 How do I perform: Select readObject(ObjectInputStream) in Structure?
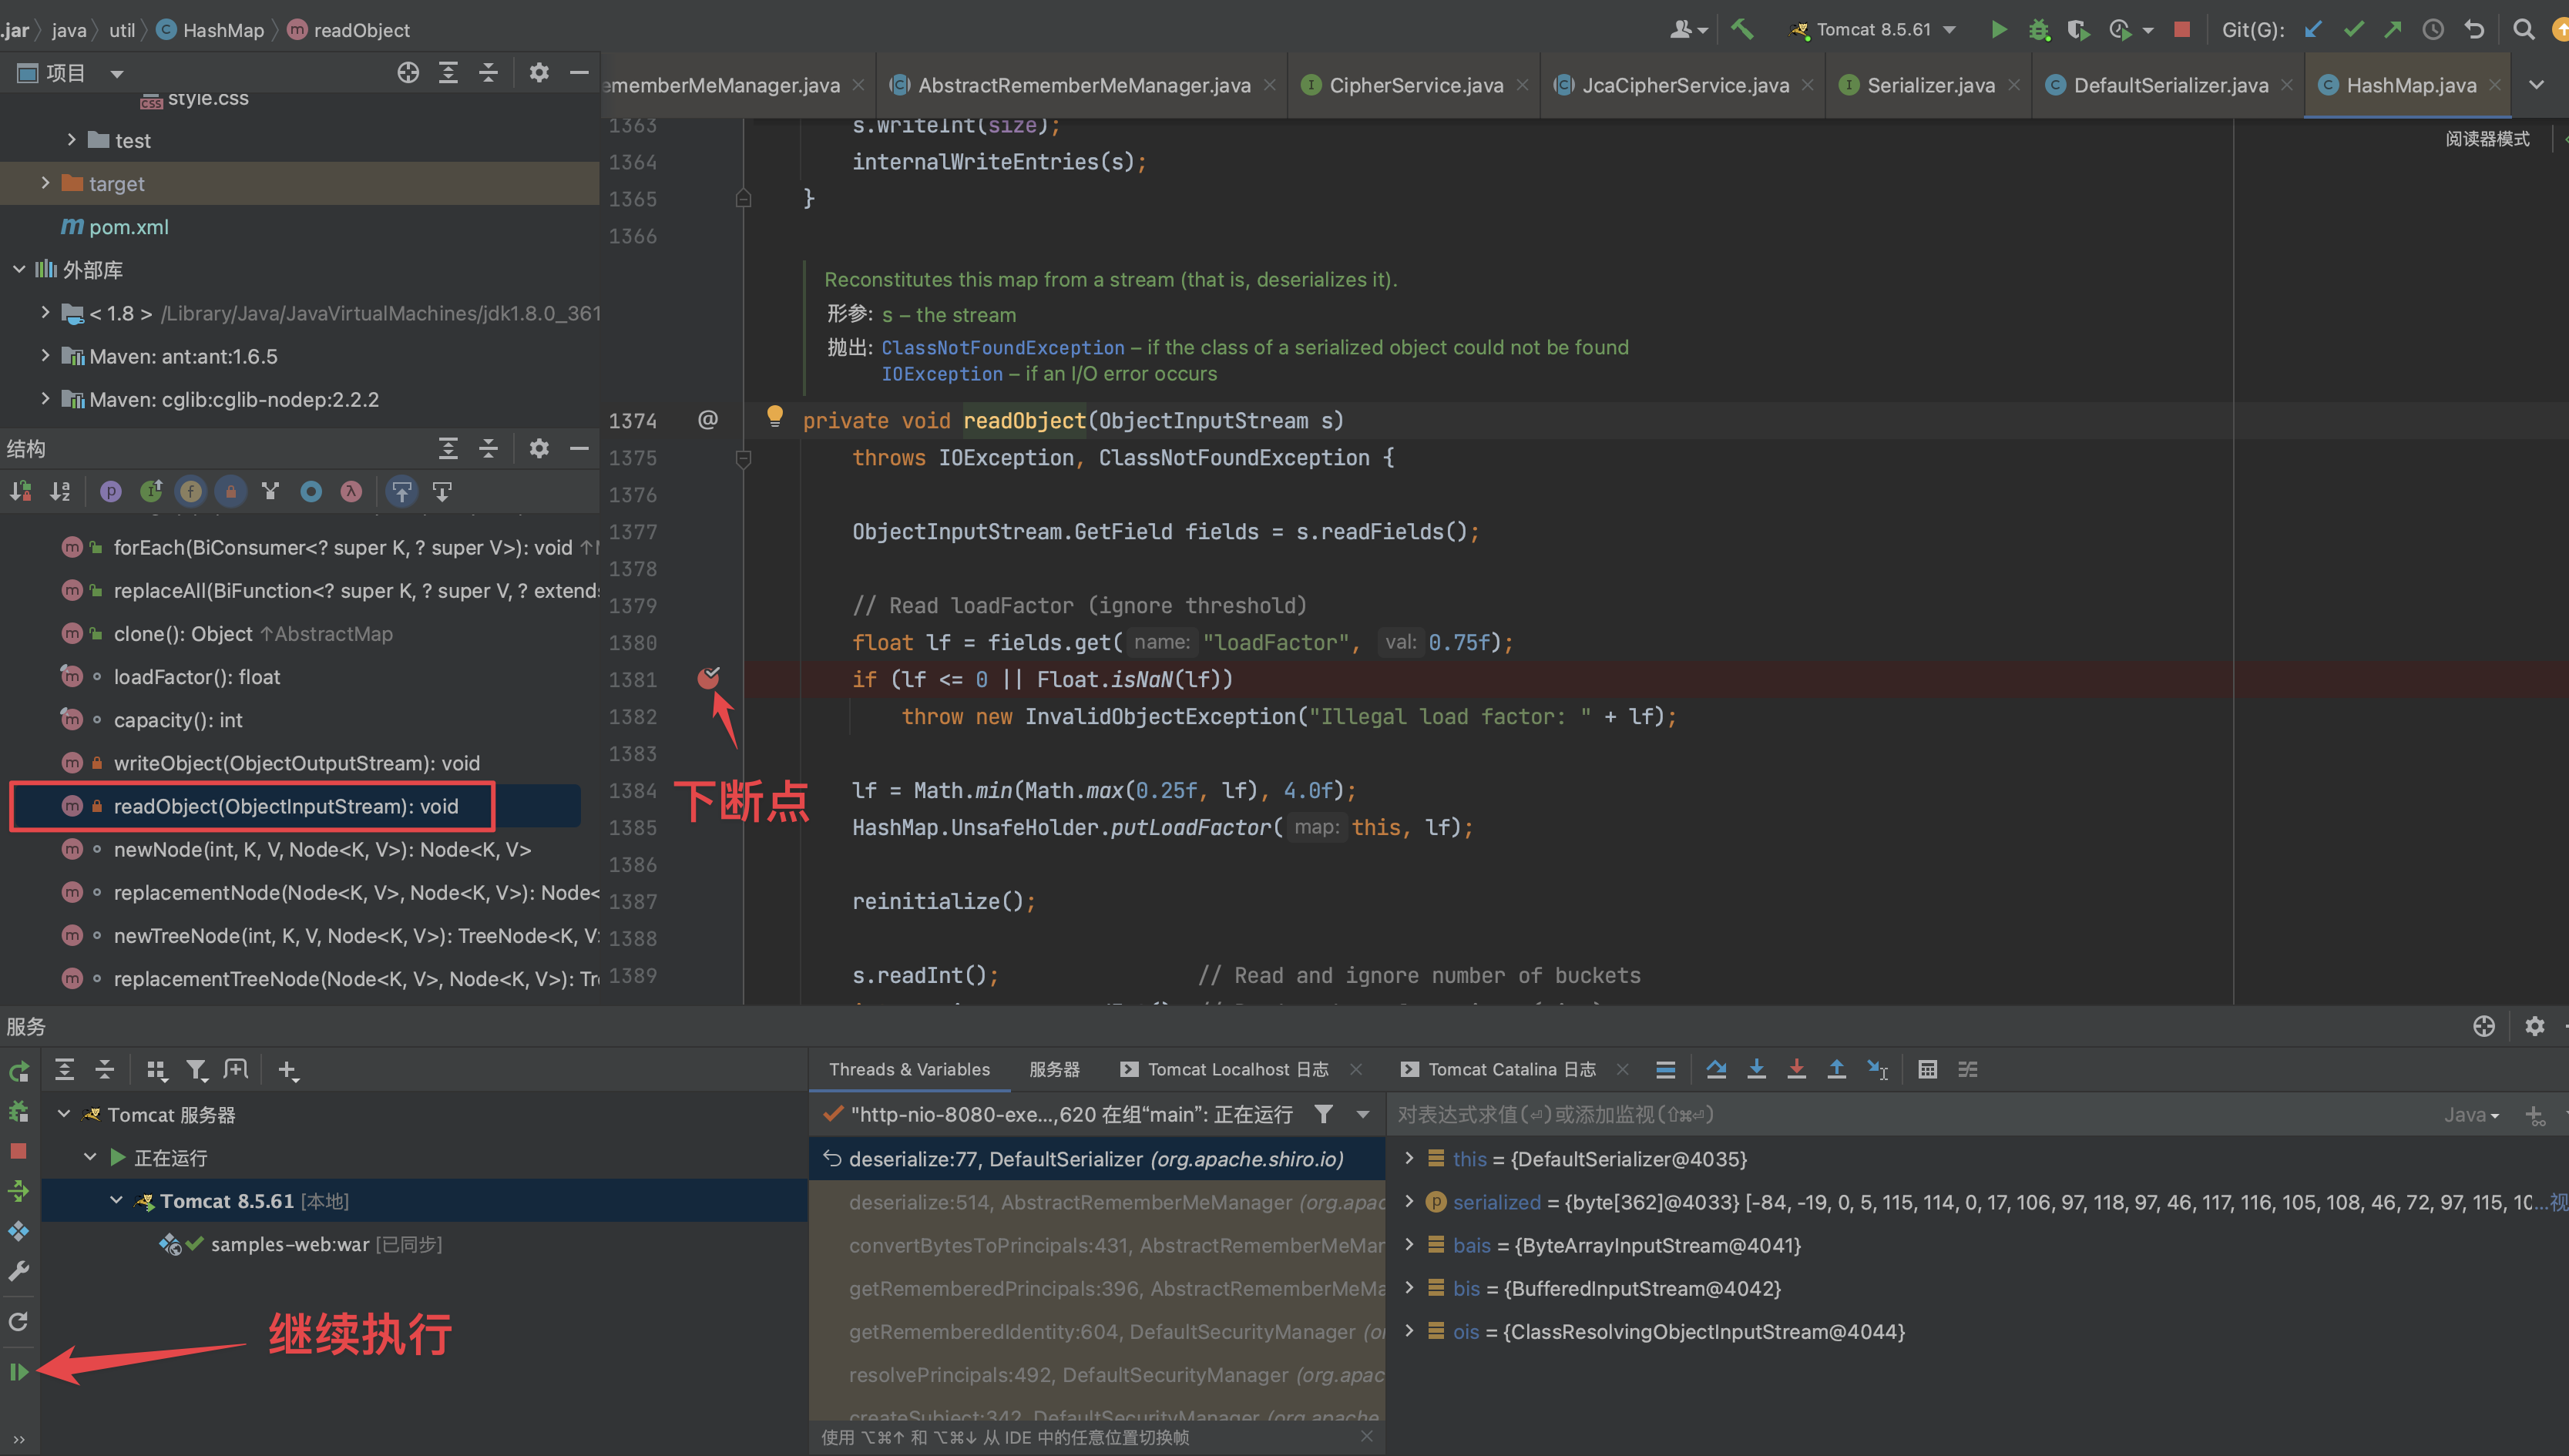pyautogui.click(x=286, y=806)
